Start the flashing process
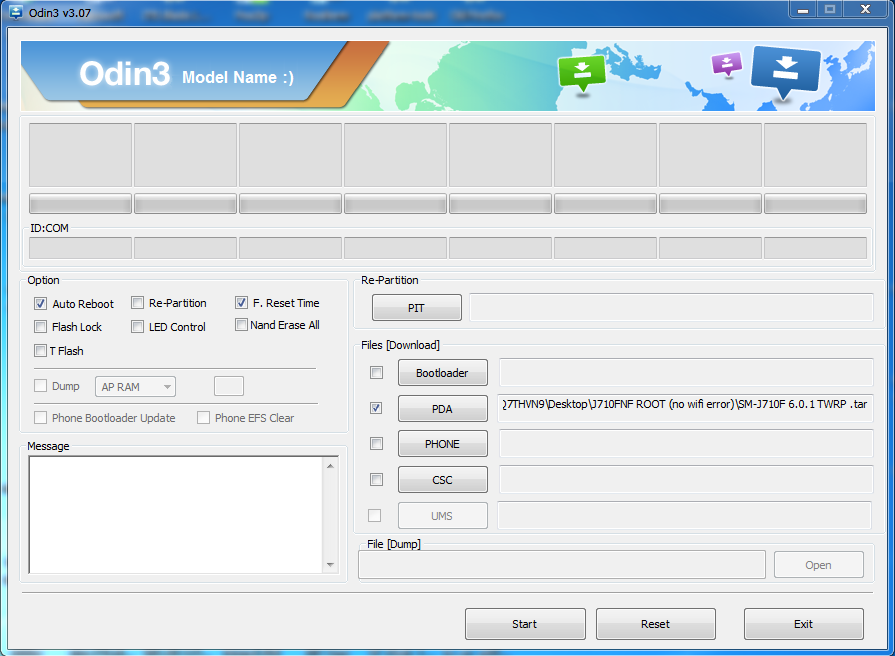Viewport: 895px width, 656px height. (x=525, y=624)
